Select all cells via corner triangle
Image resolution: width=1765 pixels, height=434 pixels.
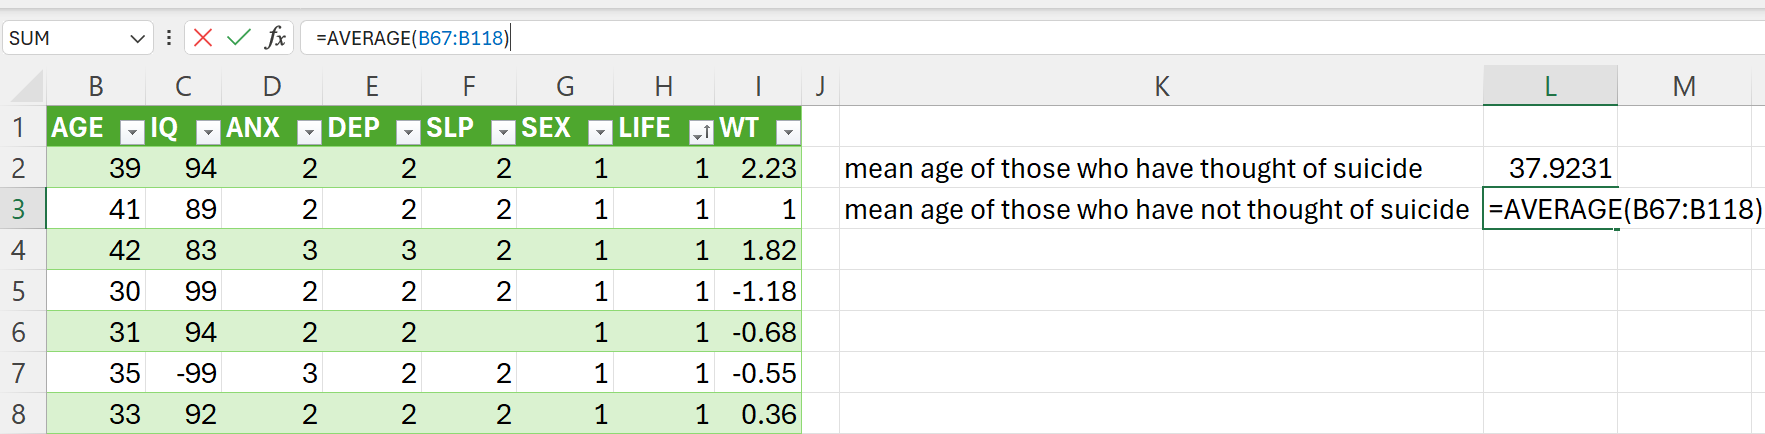27,87
